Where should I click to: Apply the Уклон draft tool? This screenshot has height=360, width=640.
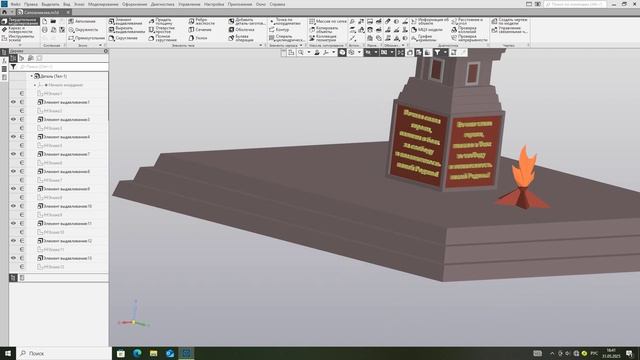[198, 38]
